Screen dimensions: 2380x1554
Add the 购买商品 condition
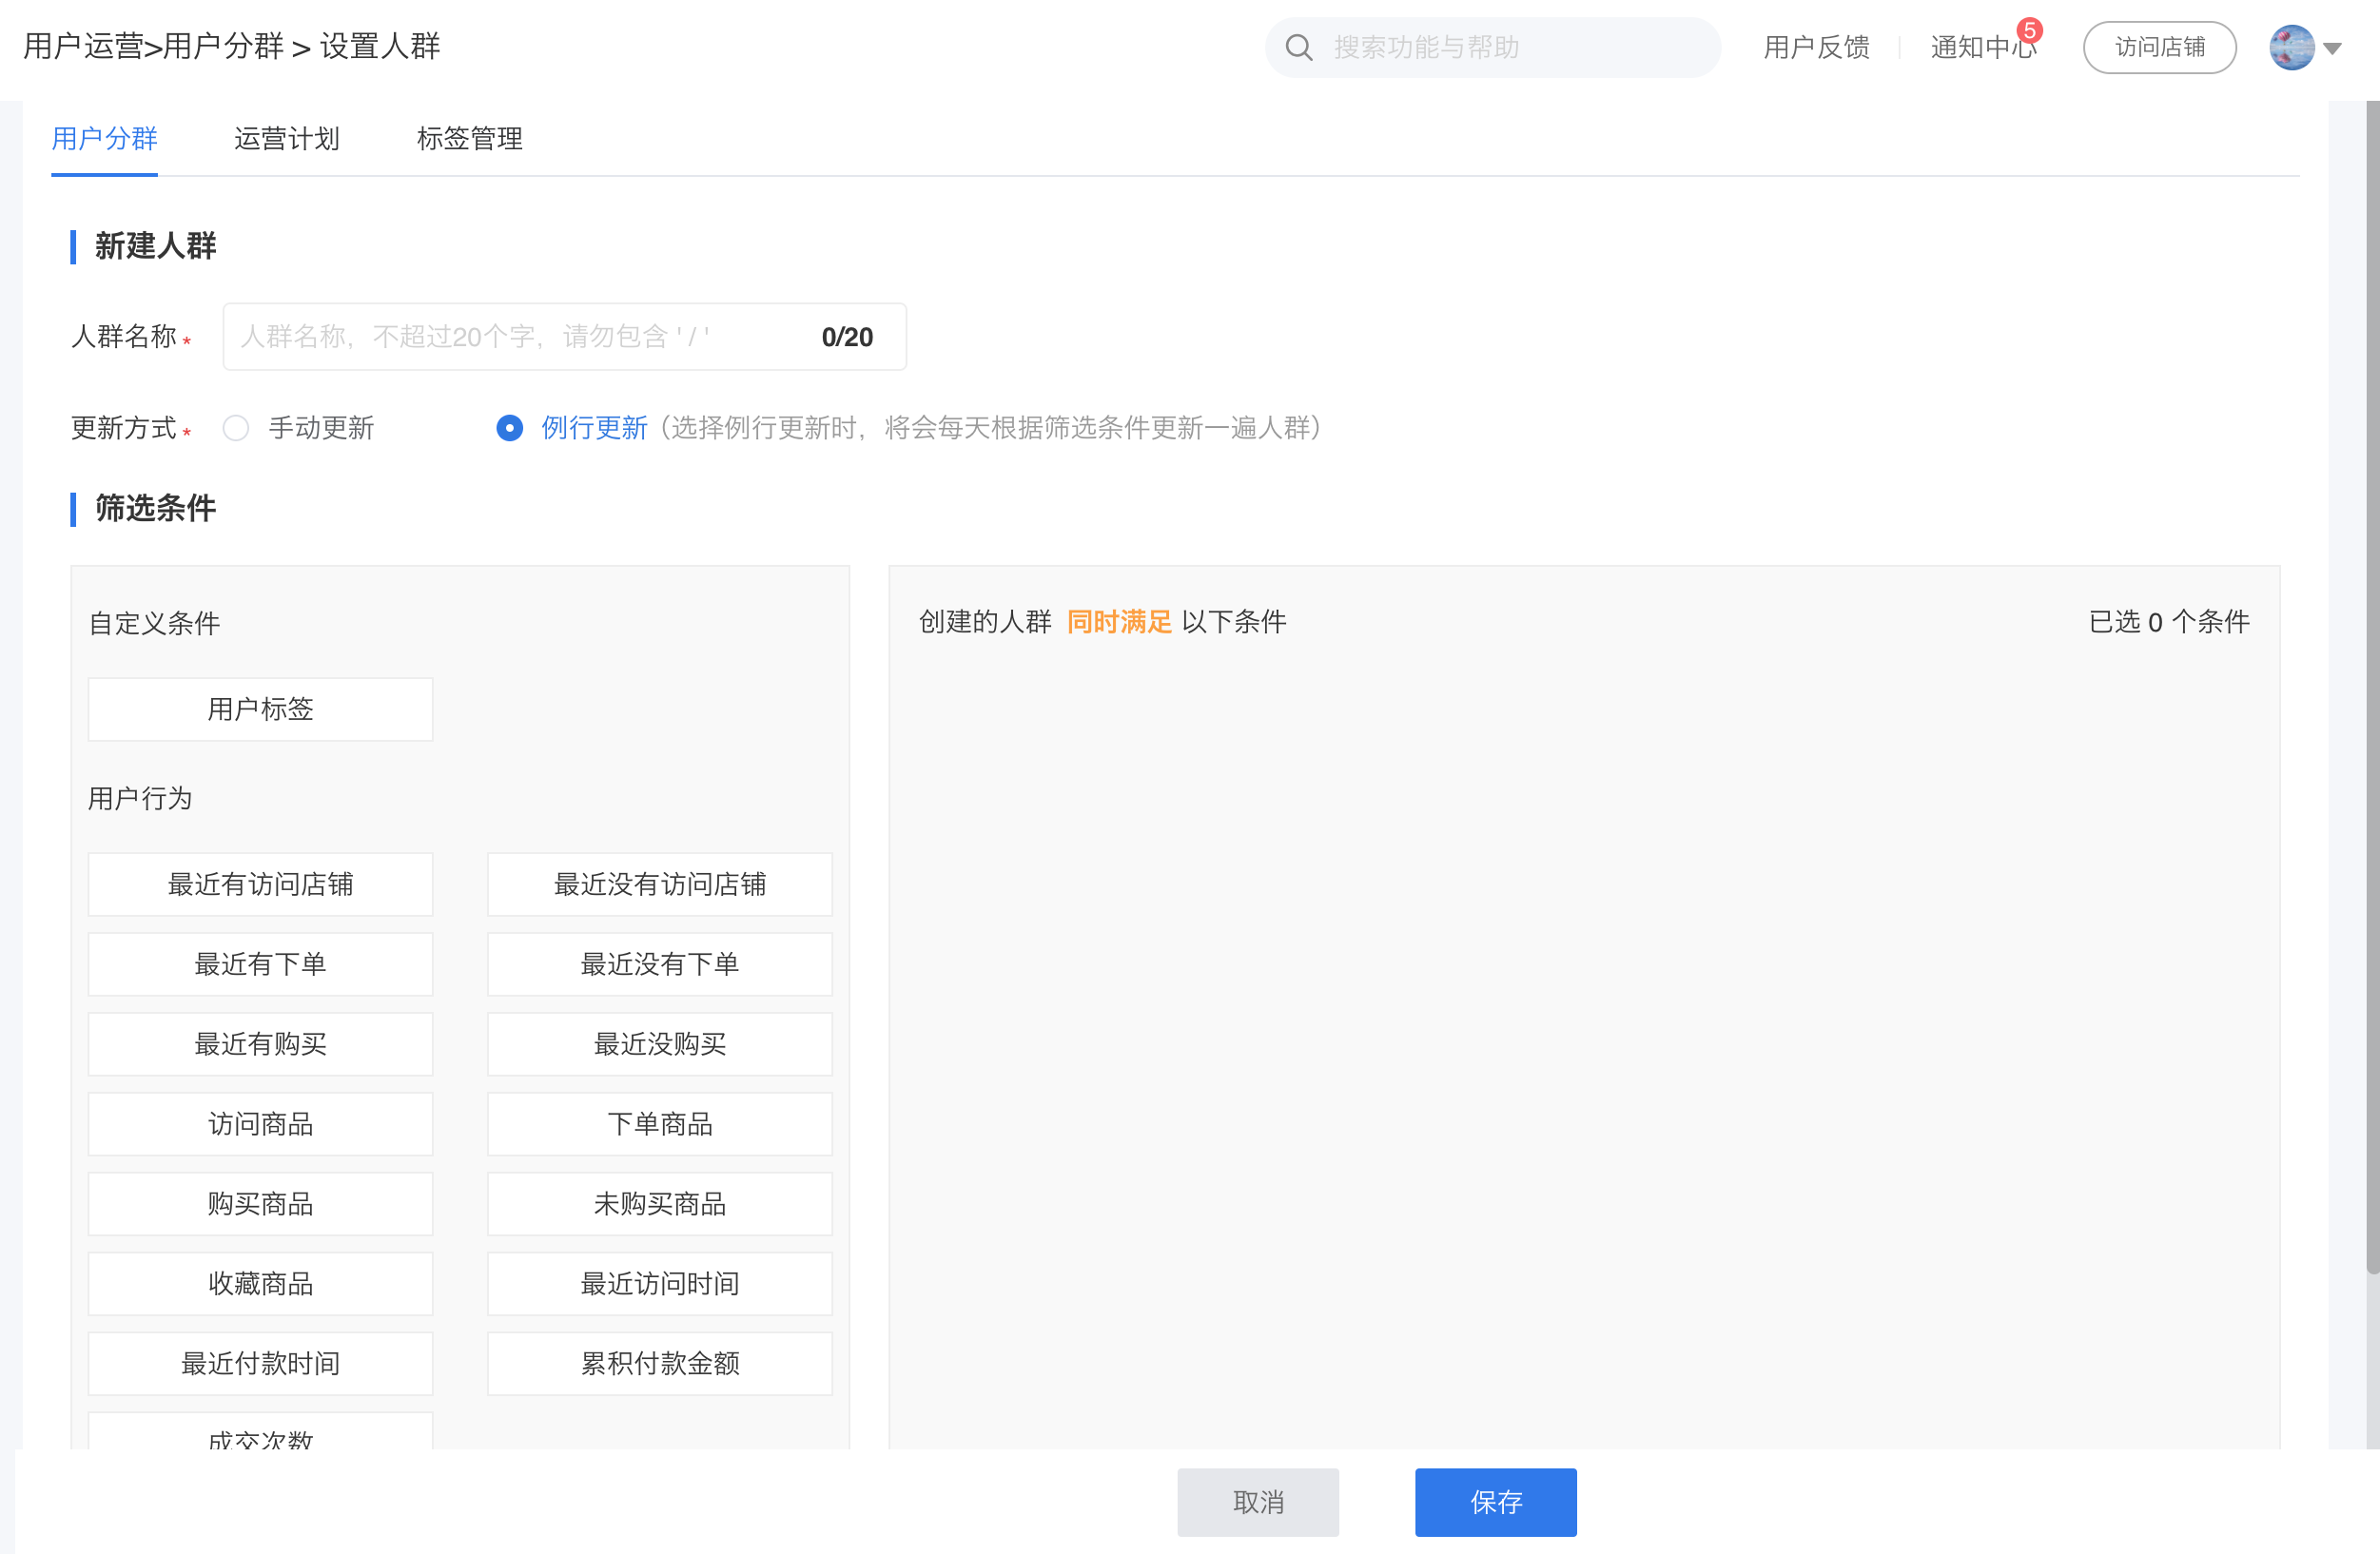tap(260, 1204)
